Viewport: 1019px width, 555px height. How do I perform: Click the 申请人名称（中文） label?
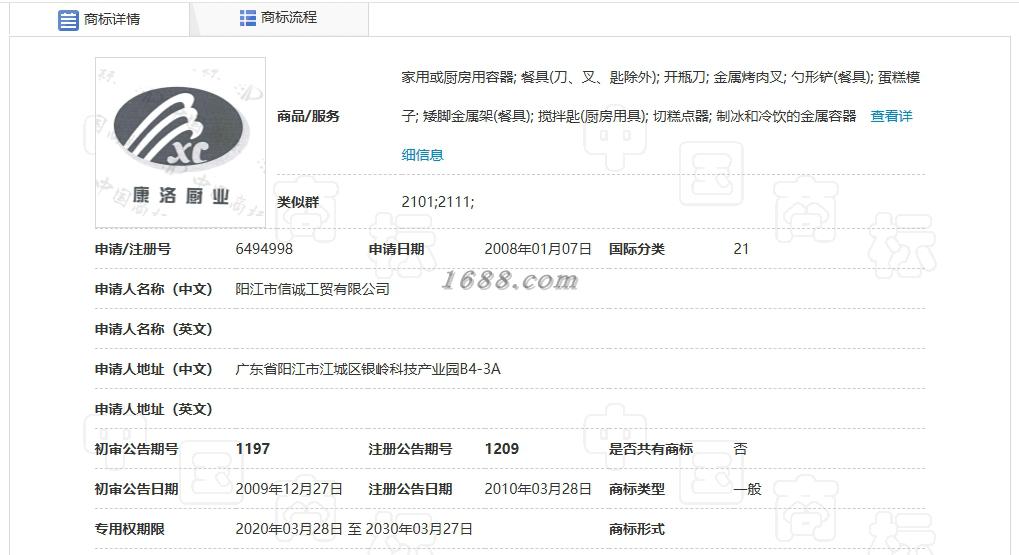(x=153, y=289)
